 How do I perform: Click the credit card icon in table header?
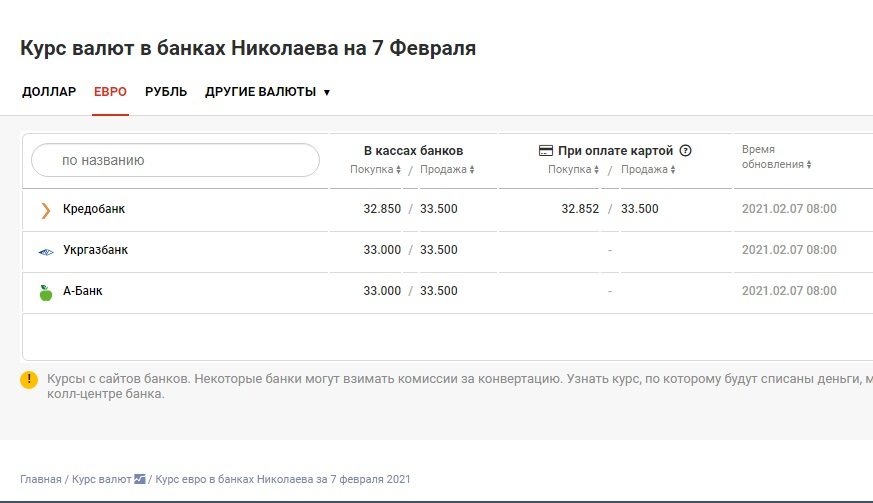tap(546, 151)
